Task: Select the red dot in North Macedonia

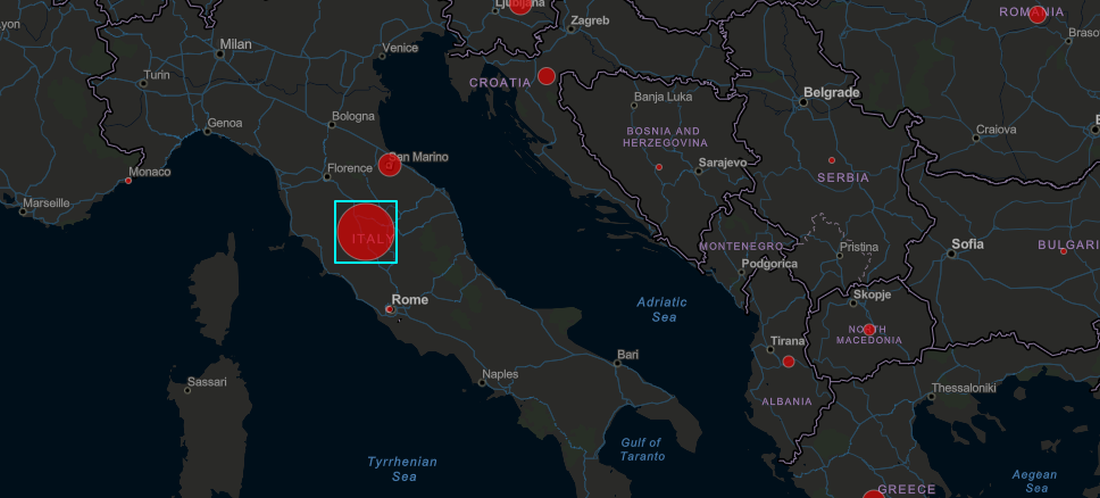Action: click(869, 330)
